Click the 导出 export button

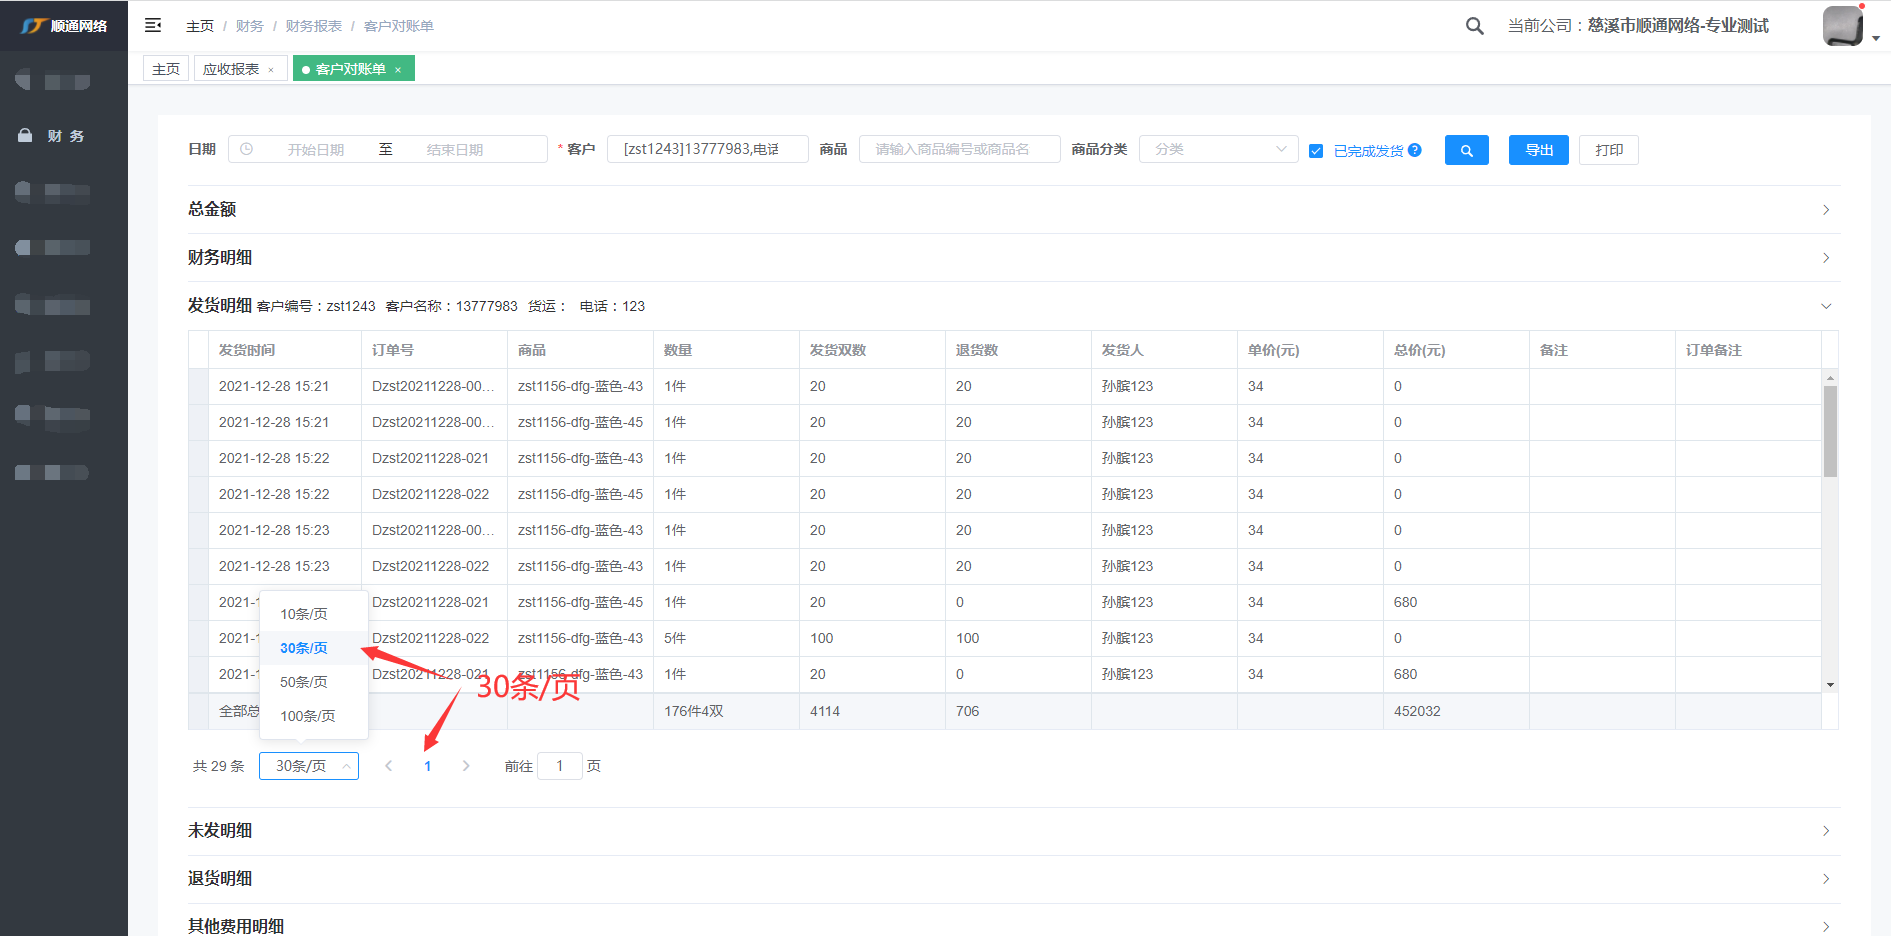1538,150
